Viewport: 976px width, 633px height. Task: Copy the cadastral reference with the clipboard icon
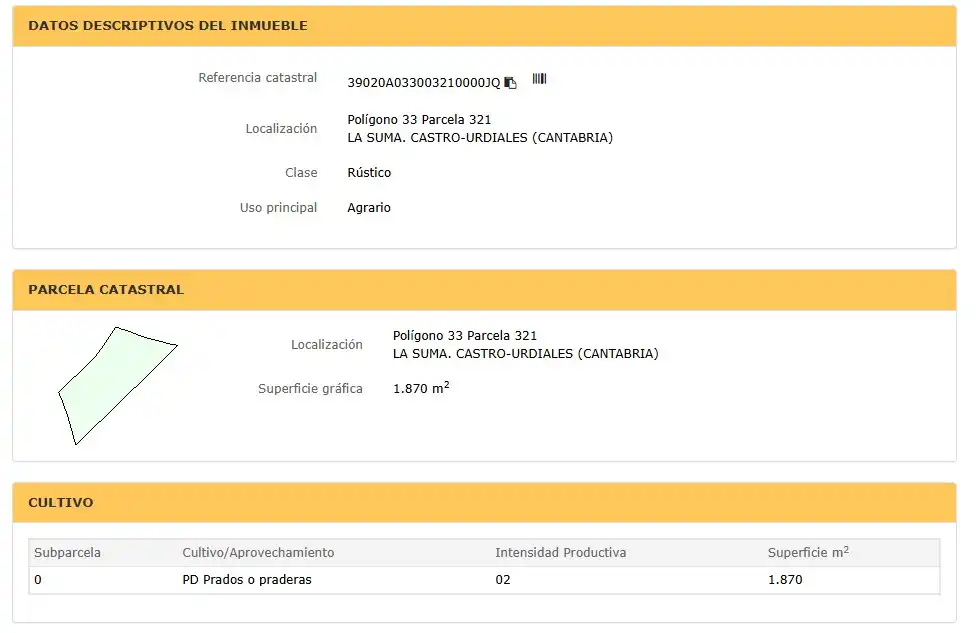coord(510,83)
